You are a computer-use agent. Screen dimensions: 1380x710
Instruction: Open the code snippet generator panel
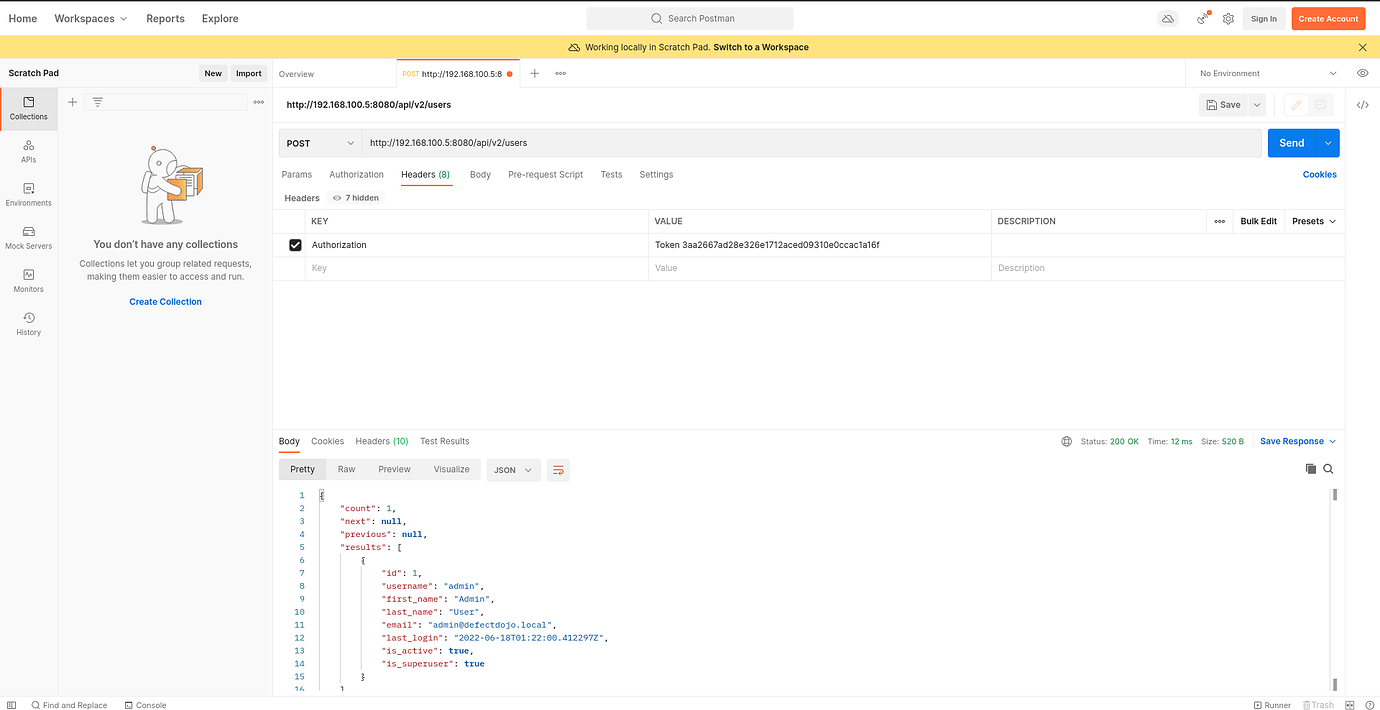(1362, 104)
